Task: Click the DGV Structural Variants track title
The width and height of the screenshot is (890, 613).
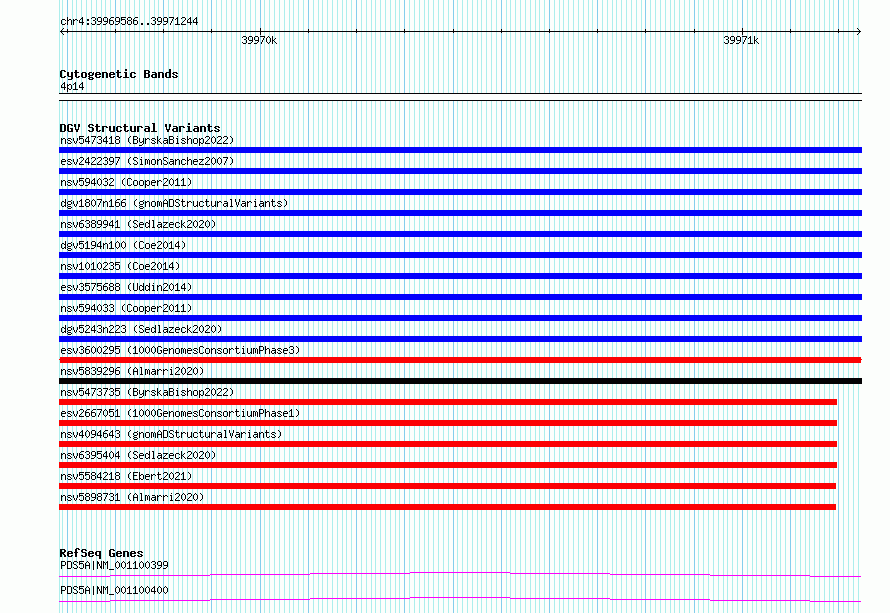Action: (x=140, y=128)
